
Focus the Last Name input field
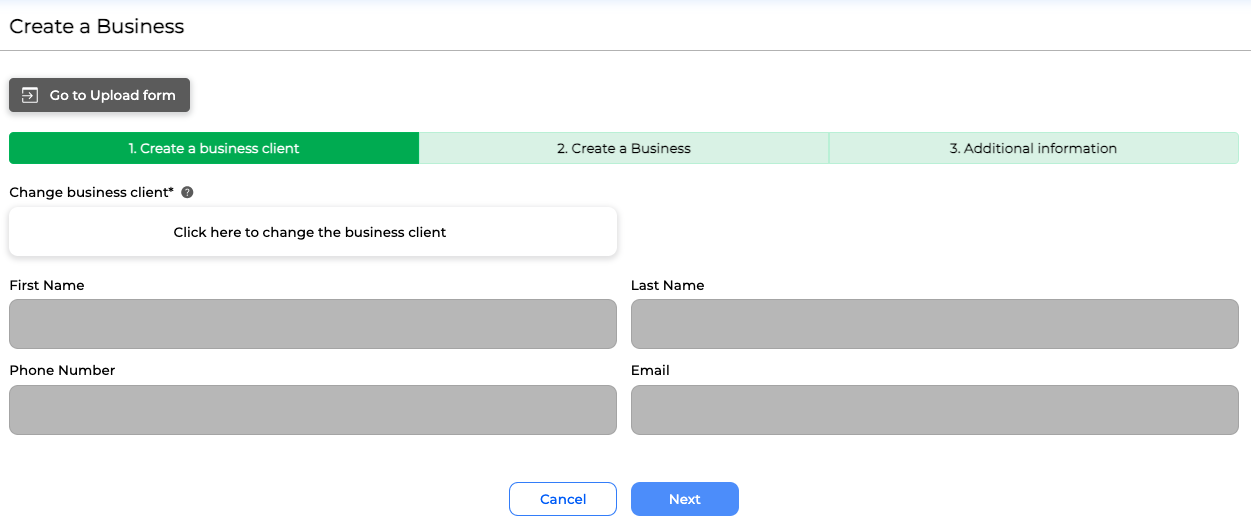[x=934, y=324]
